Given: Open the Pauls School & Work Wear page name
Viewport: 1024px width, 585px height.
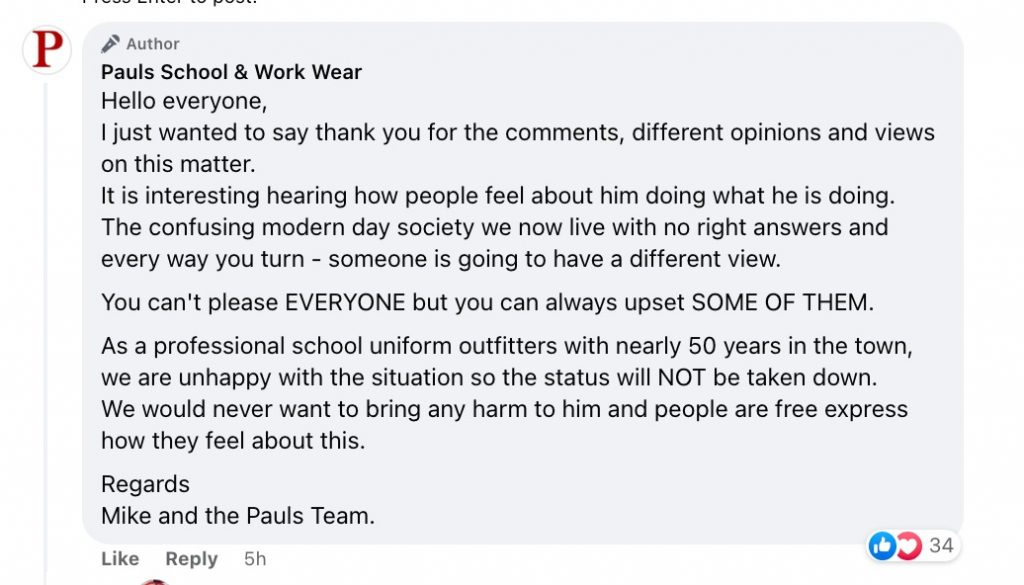Looking at the screenshot, I should point(231,72).
